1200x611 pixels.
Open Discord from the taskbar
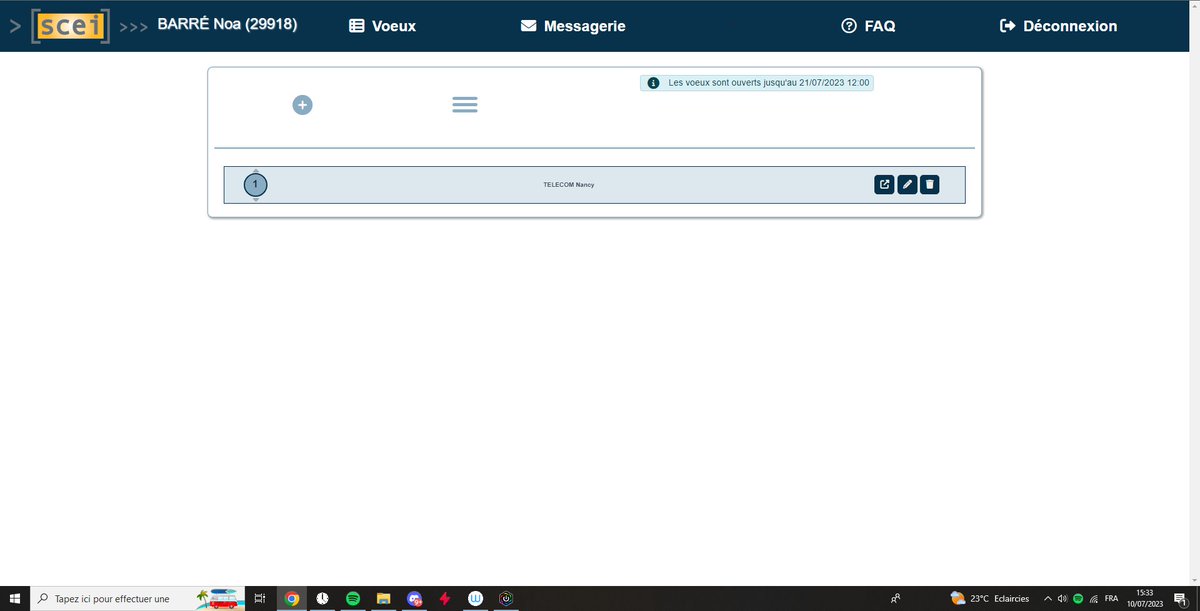[x=414, y=598]
